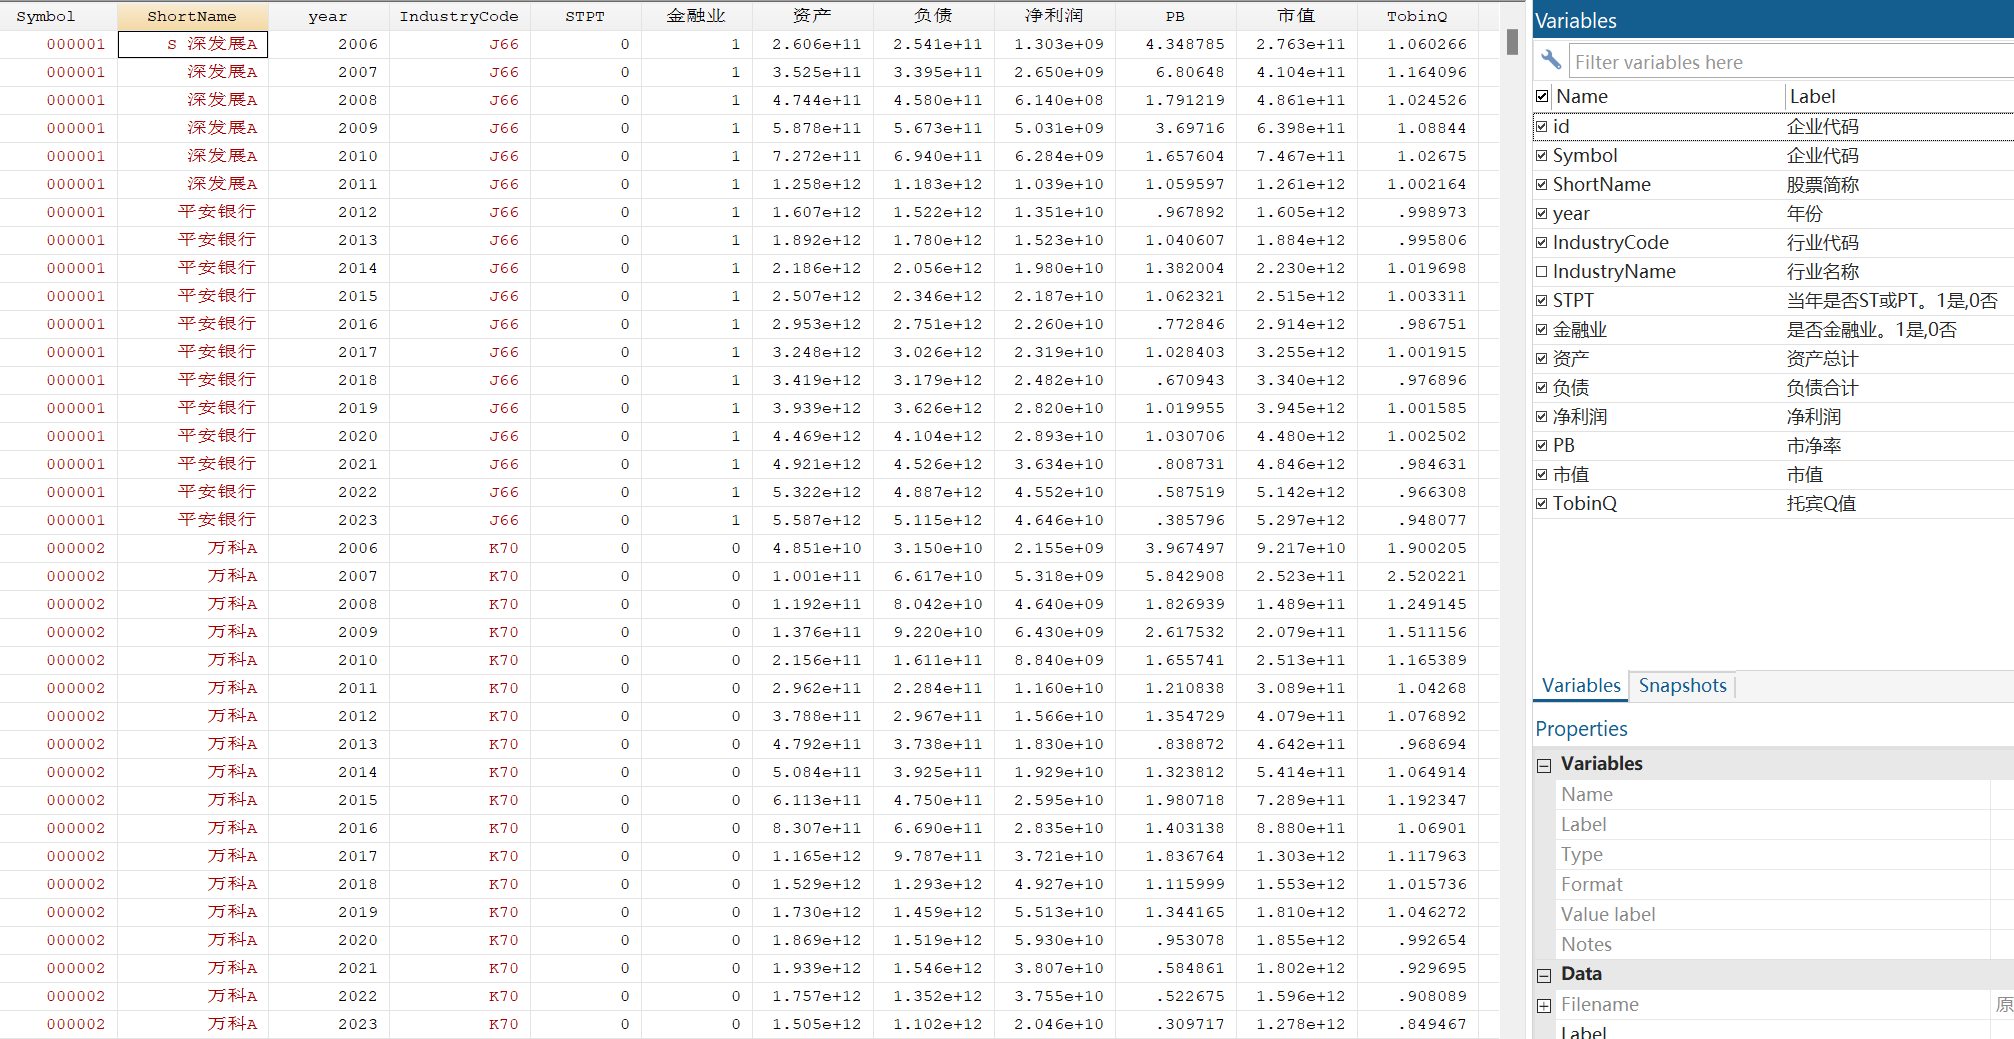Image resolution: width=2014 pixels, height=1039 pixels.
Task: Click the label 托宾Q值
Action: [1821, 504]
